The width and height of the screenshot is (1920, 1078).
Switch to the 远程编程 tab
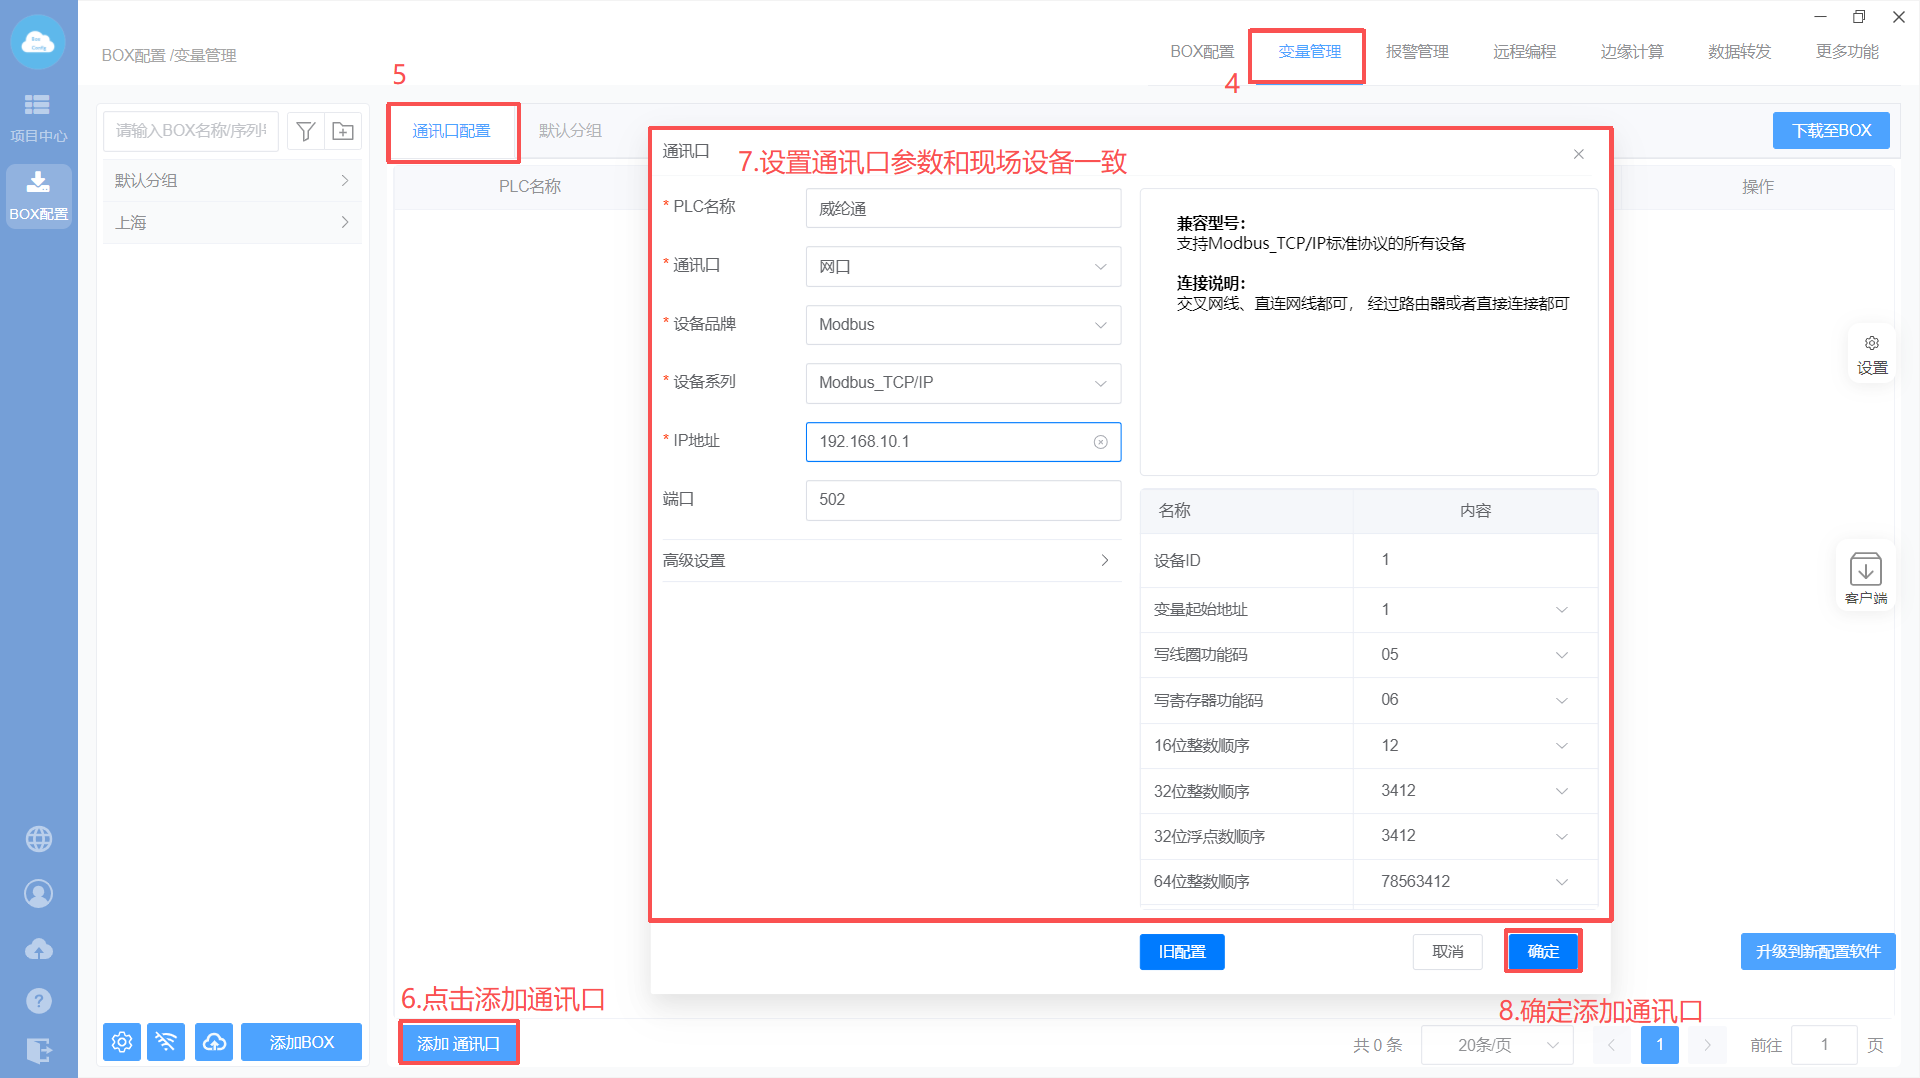pos(1524,52)
